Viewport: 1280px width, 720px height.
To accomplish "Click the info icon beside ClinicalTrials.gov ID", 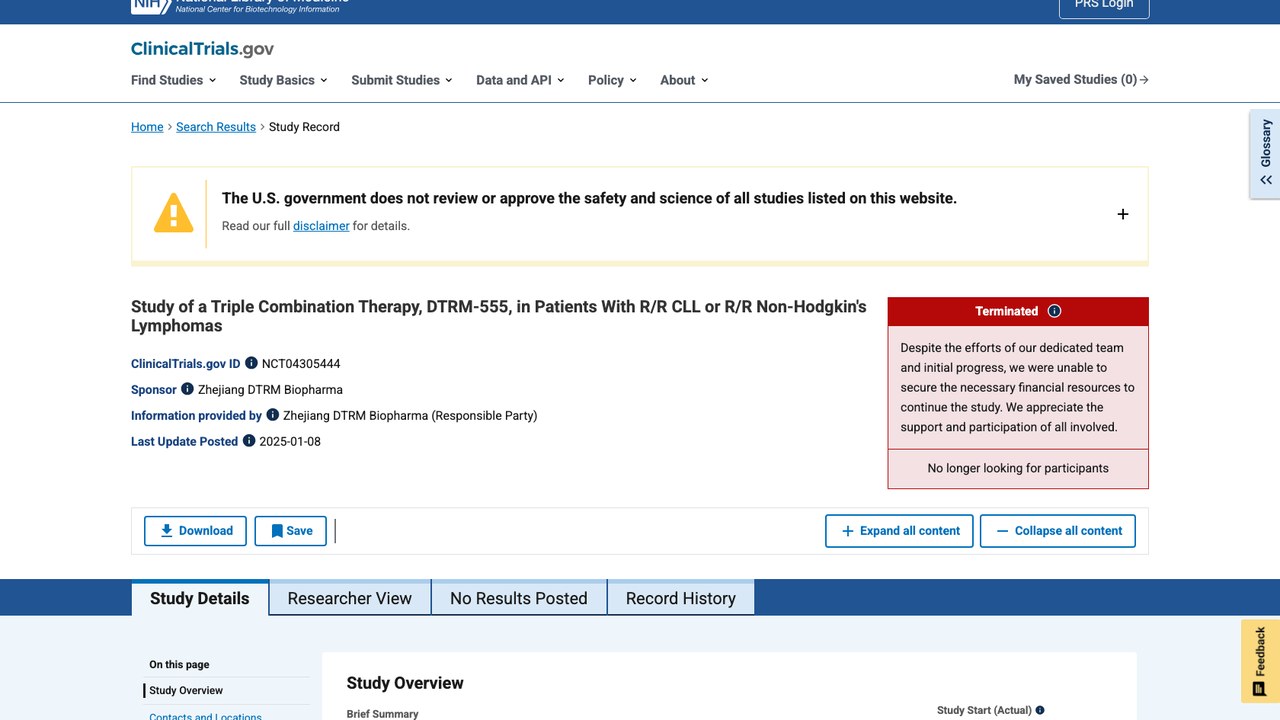I will 251,363.
